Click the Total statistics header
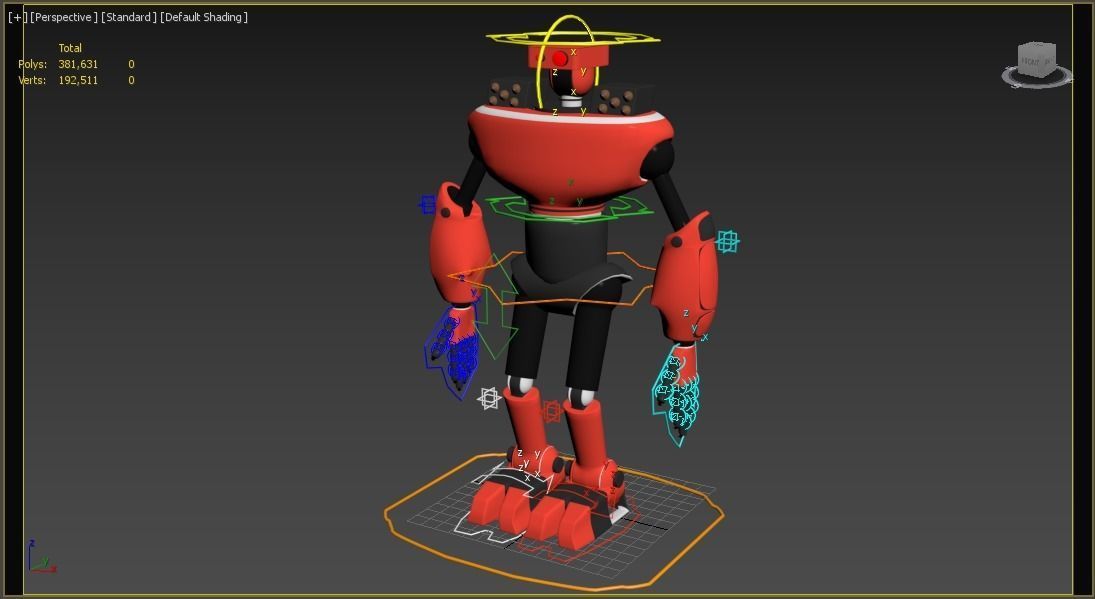Image resolution: width=1095 pixels, height=599 pixels. point(70,48)
